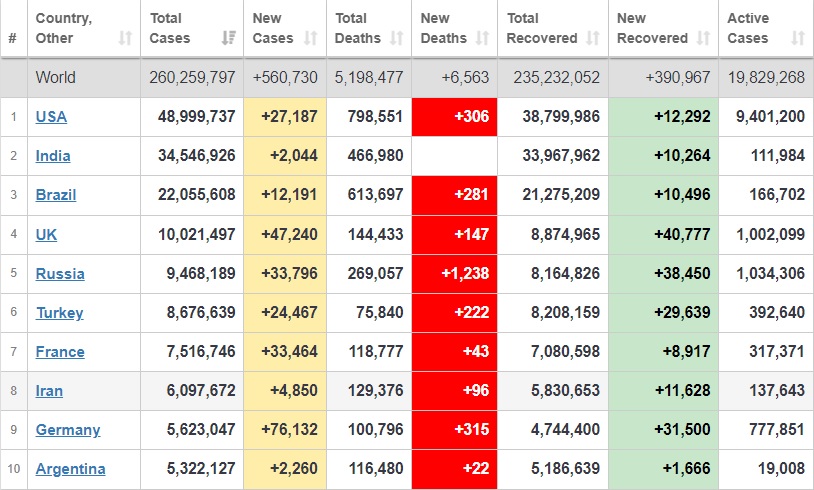Click Russia's red +1,238 new deaths cell
Viewport: 814px width, 490px height.
(x=454, y=273)
